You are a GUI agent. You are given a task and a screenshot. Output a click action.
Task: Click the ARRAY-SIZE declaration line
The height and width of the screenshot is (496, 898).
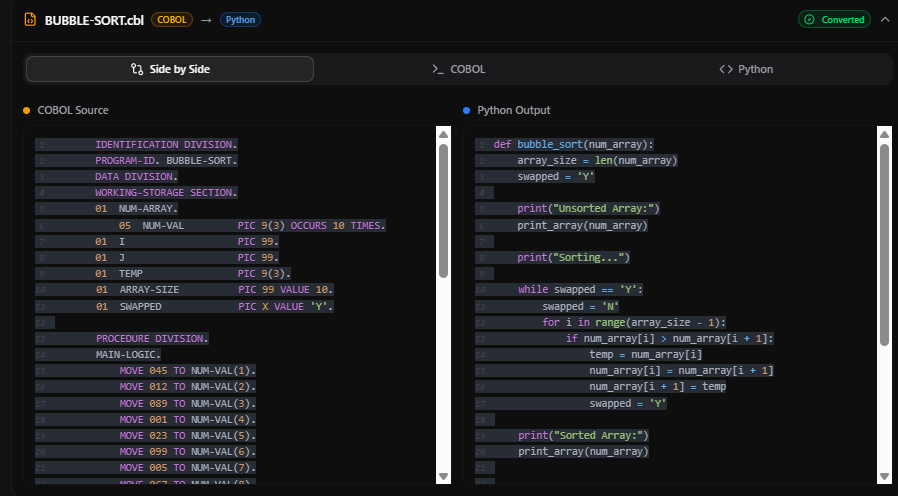click(214, 290)
